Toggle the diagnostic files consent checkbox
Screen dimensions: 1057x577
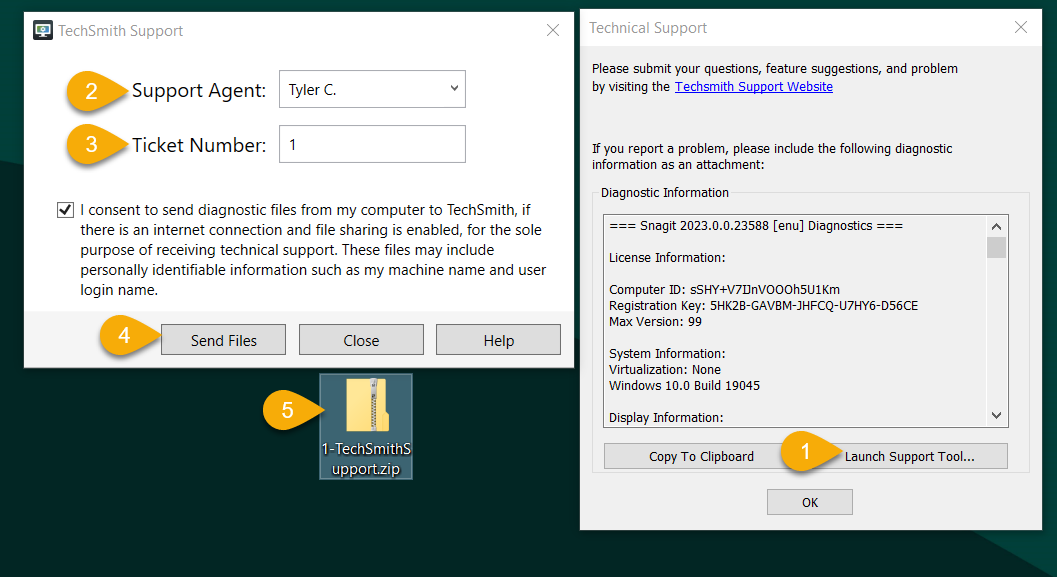[x=65, y=209]
